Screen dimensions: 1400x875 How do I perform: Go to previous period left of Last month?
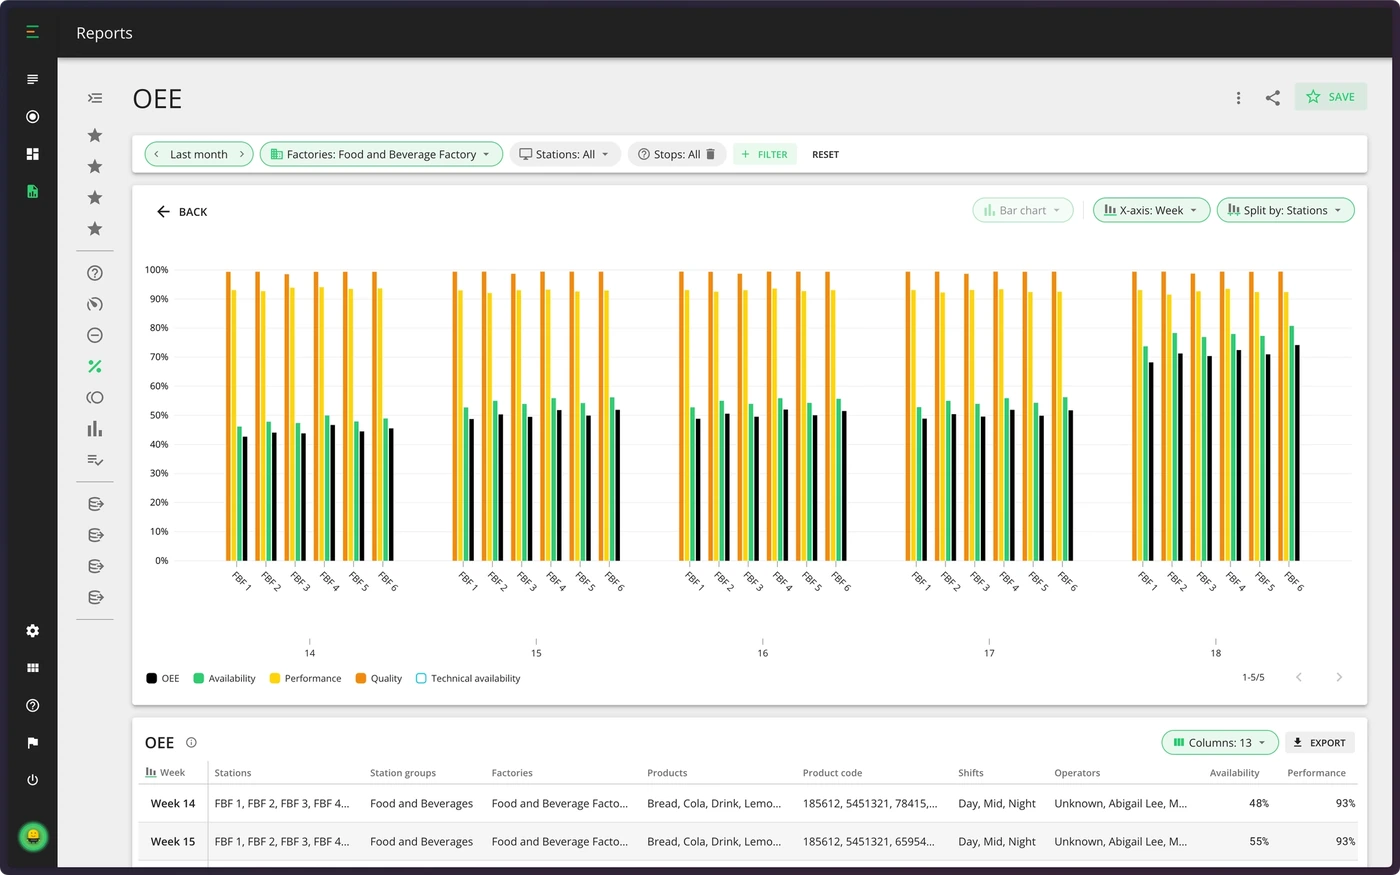pyautogui.click(x=157, y=154)
